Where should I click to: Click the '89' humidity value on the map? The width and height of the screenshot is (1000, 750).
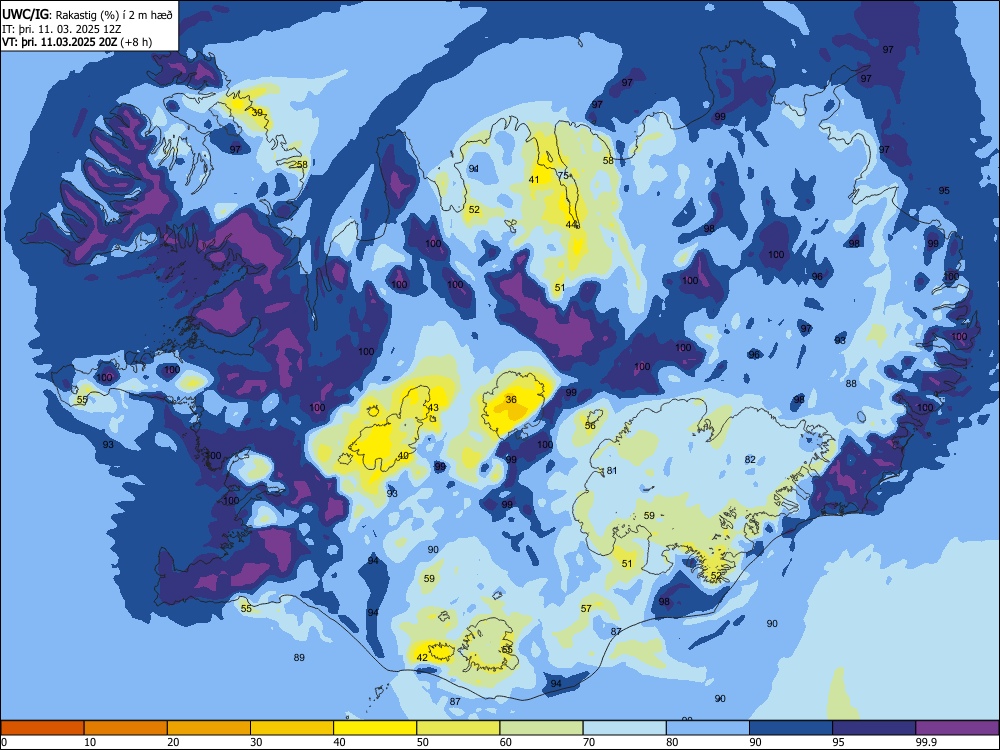point(299,658)
